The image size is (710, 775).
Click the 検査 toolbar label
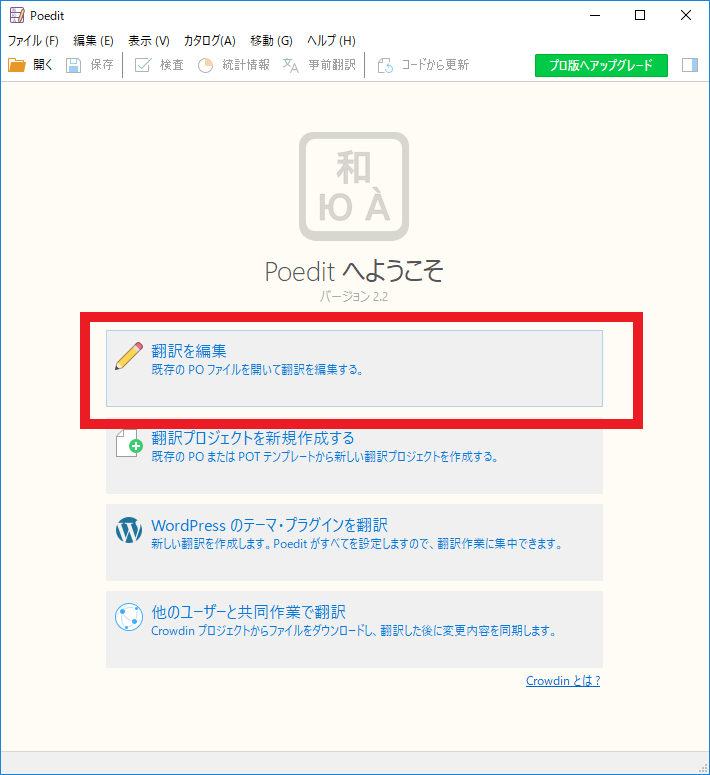click(172, 65)
